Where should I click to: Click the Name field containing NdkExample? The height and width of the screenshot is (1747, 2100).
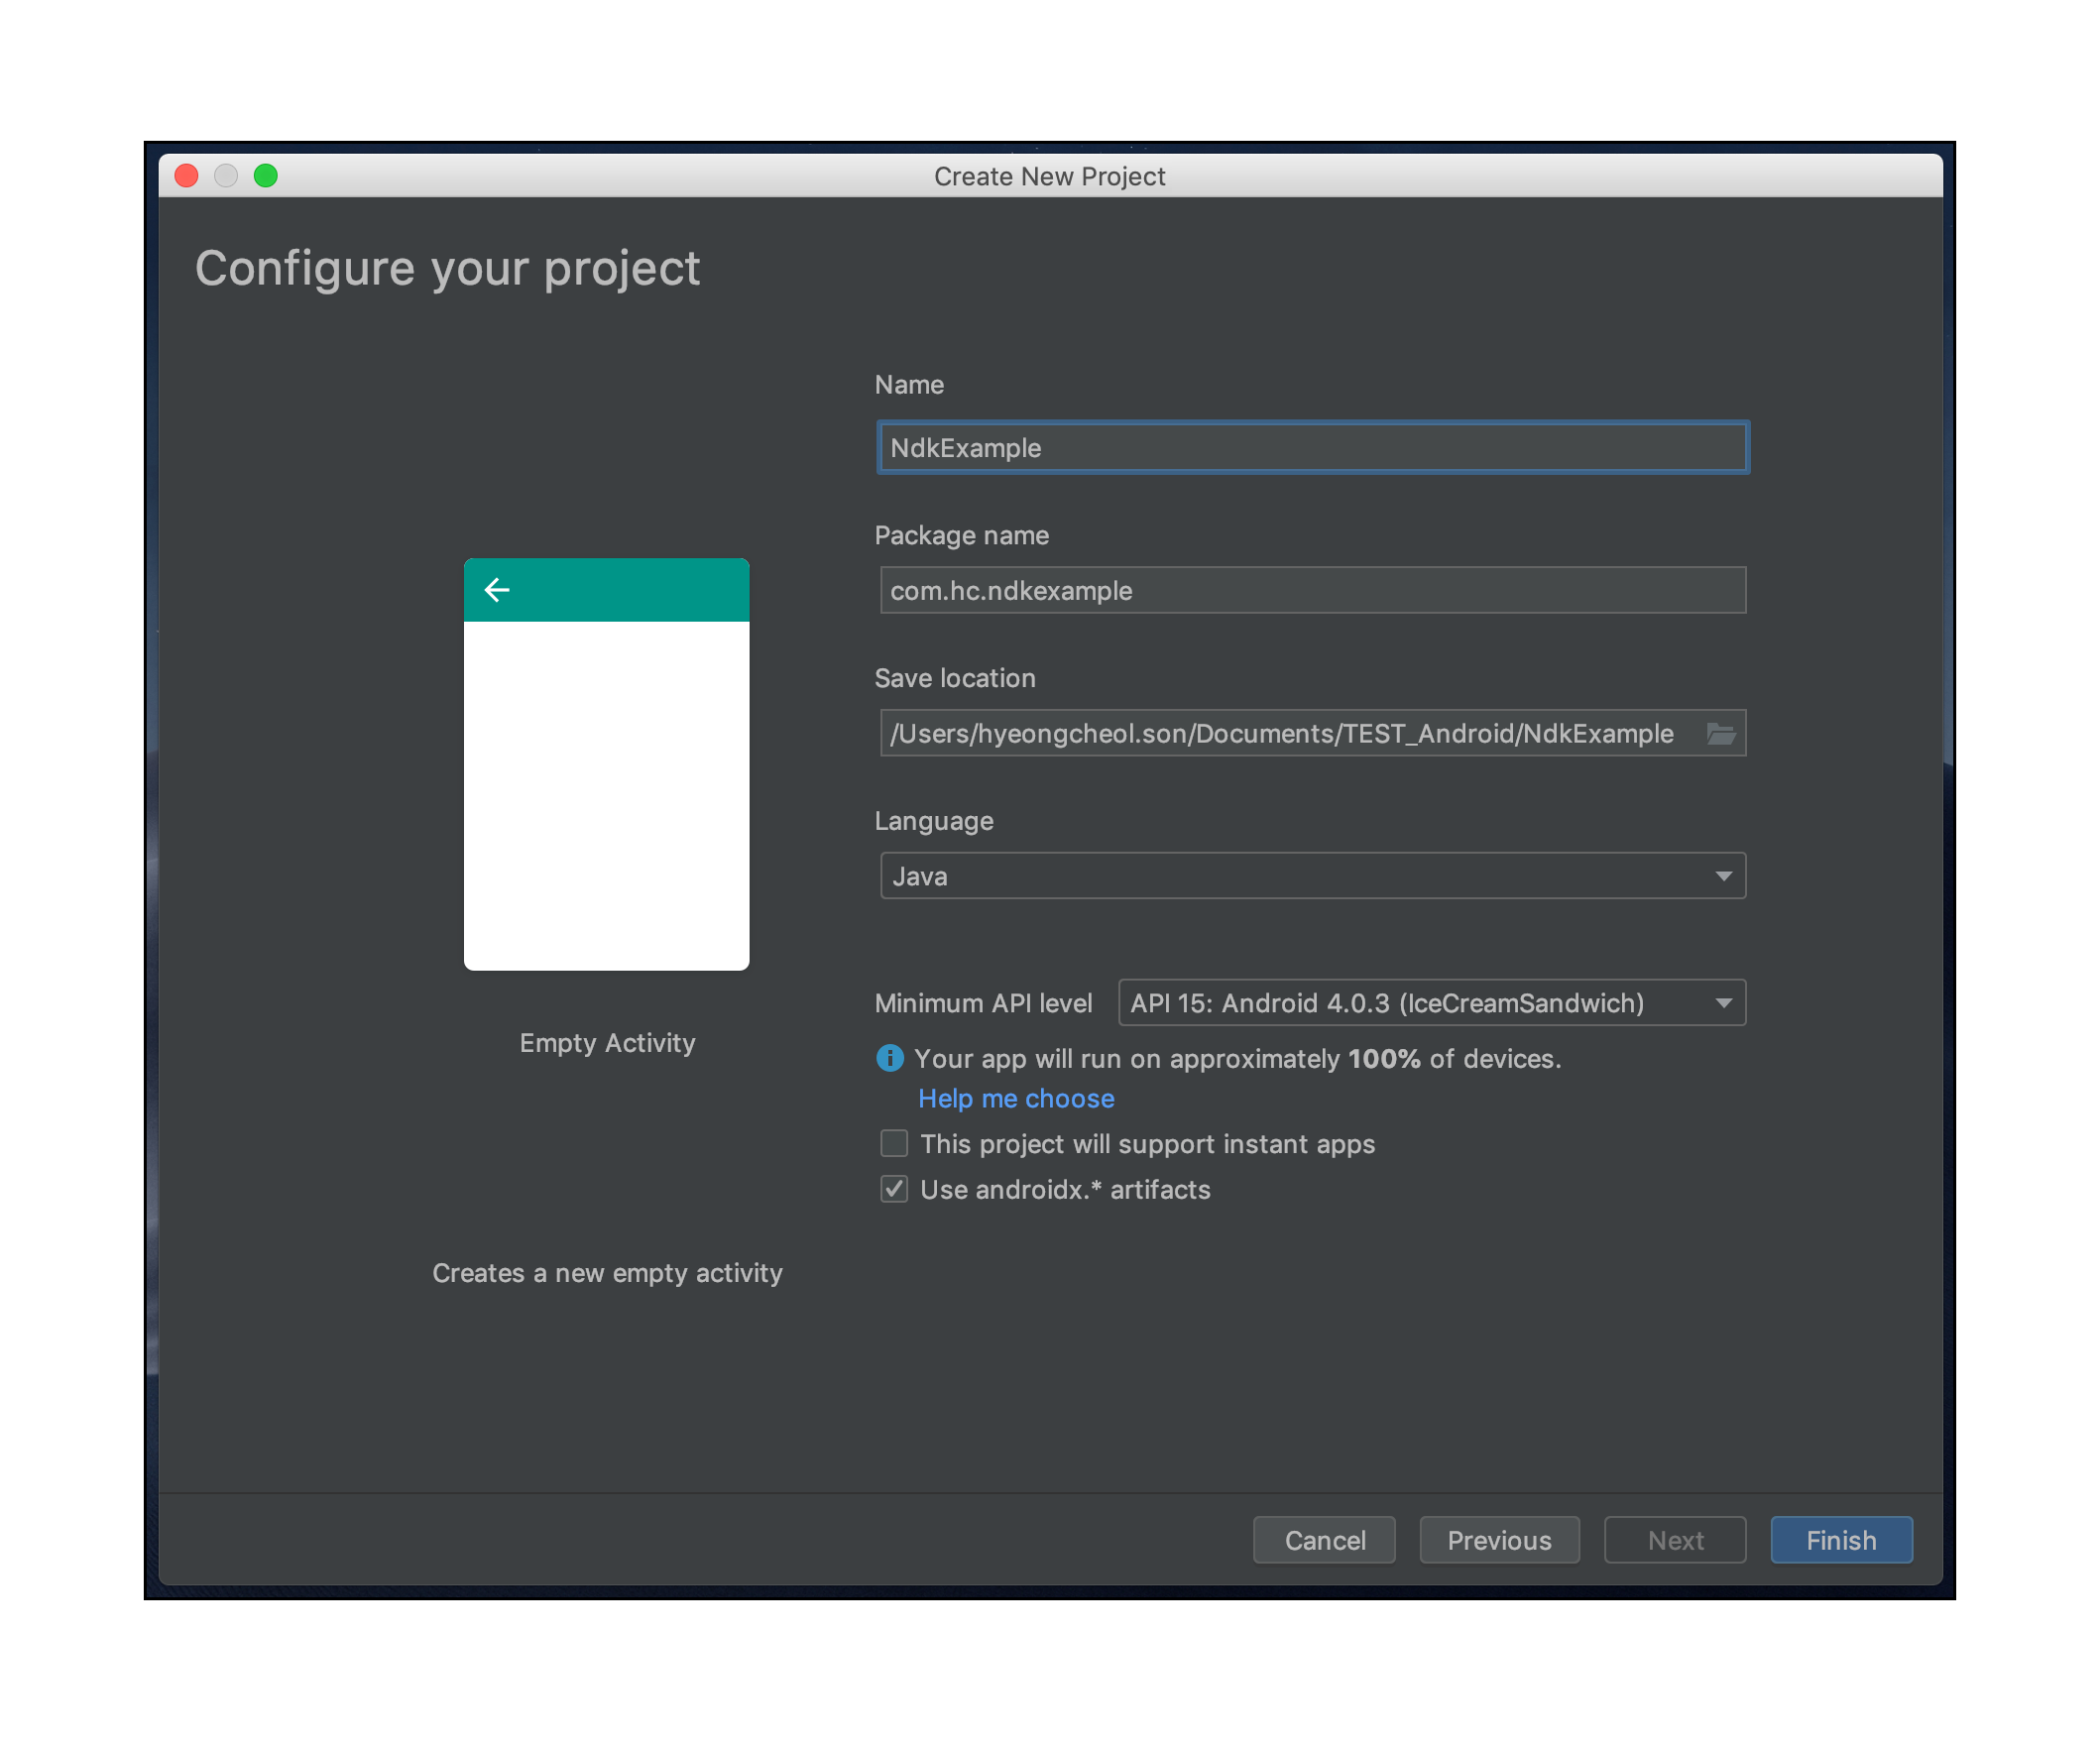click(x=1312, y=448)
